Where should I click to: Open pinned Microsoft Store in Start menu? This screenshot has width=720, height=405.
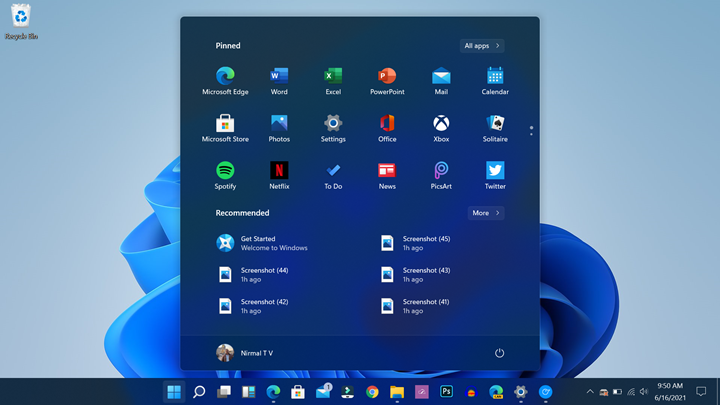[225, 128]
